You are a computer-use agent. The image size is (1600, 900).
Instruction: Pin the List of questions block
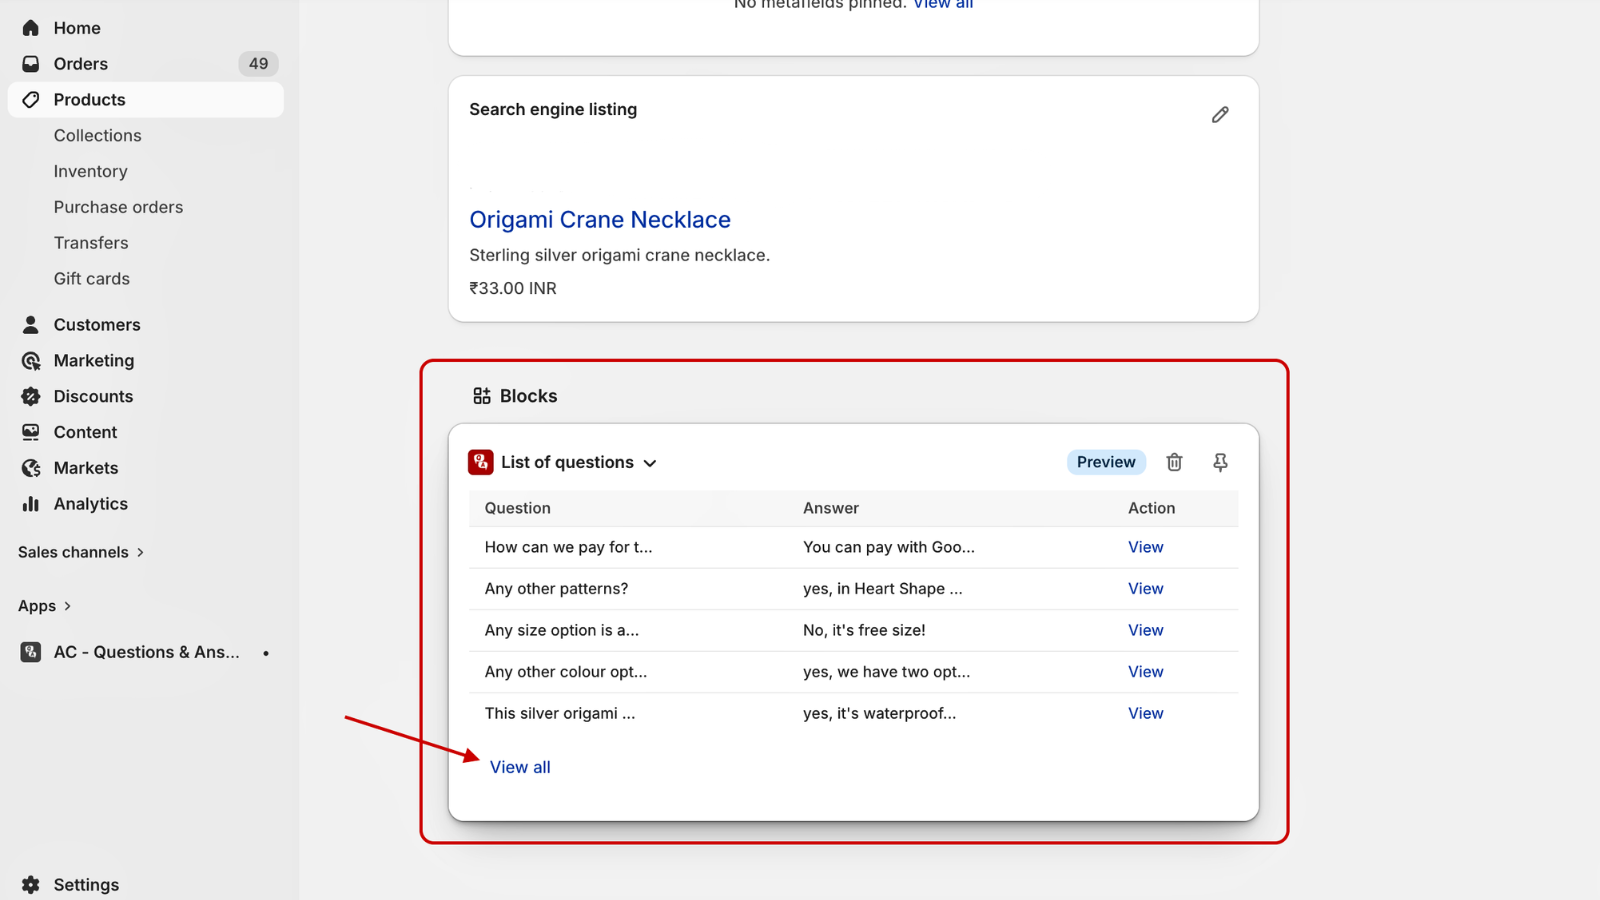click(x=1220, y=462)
